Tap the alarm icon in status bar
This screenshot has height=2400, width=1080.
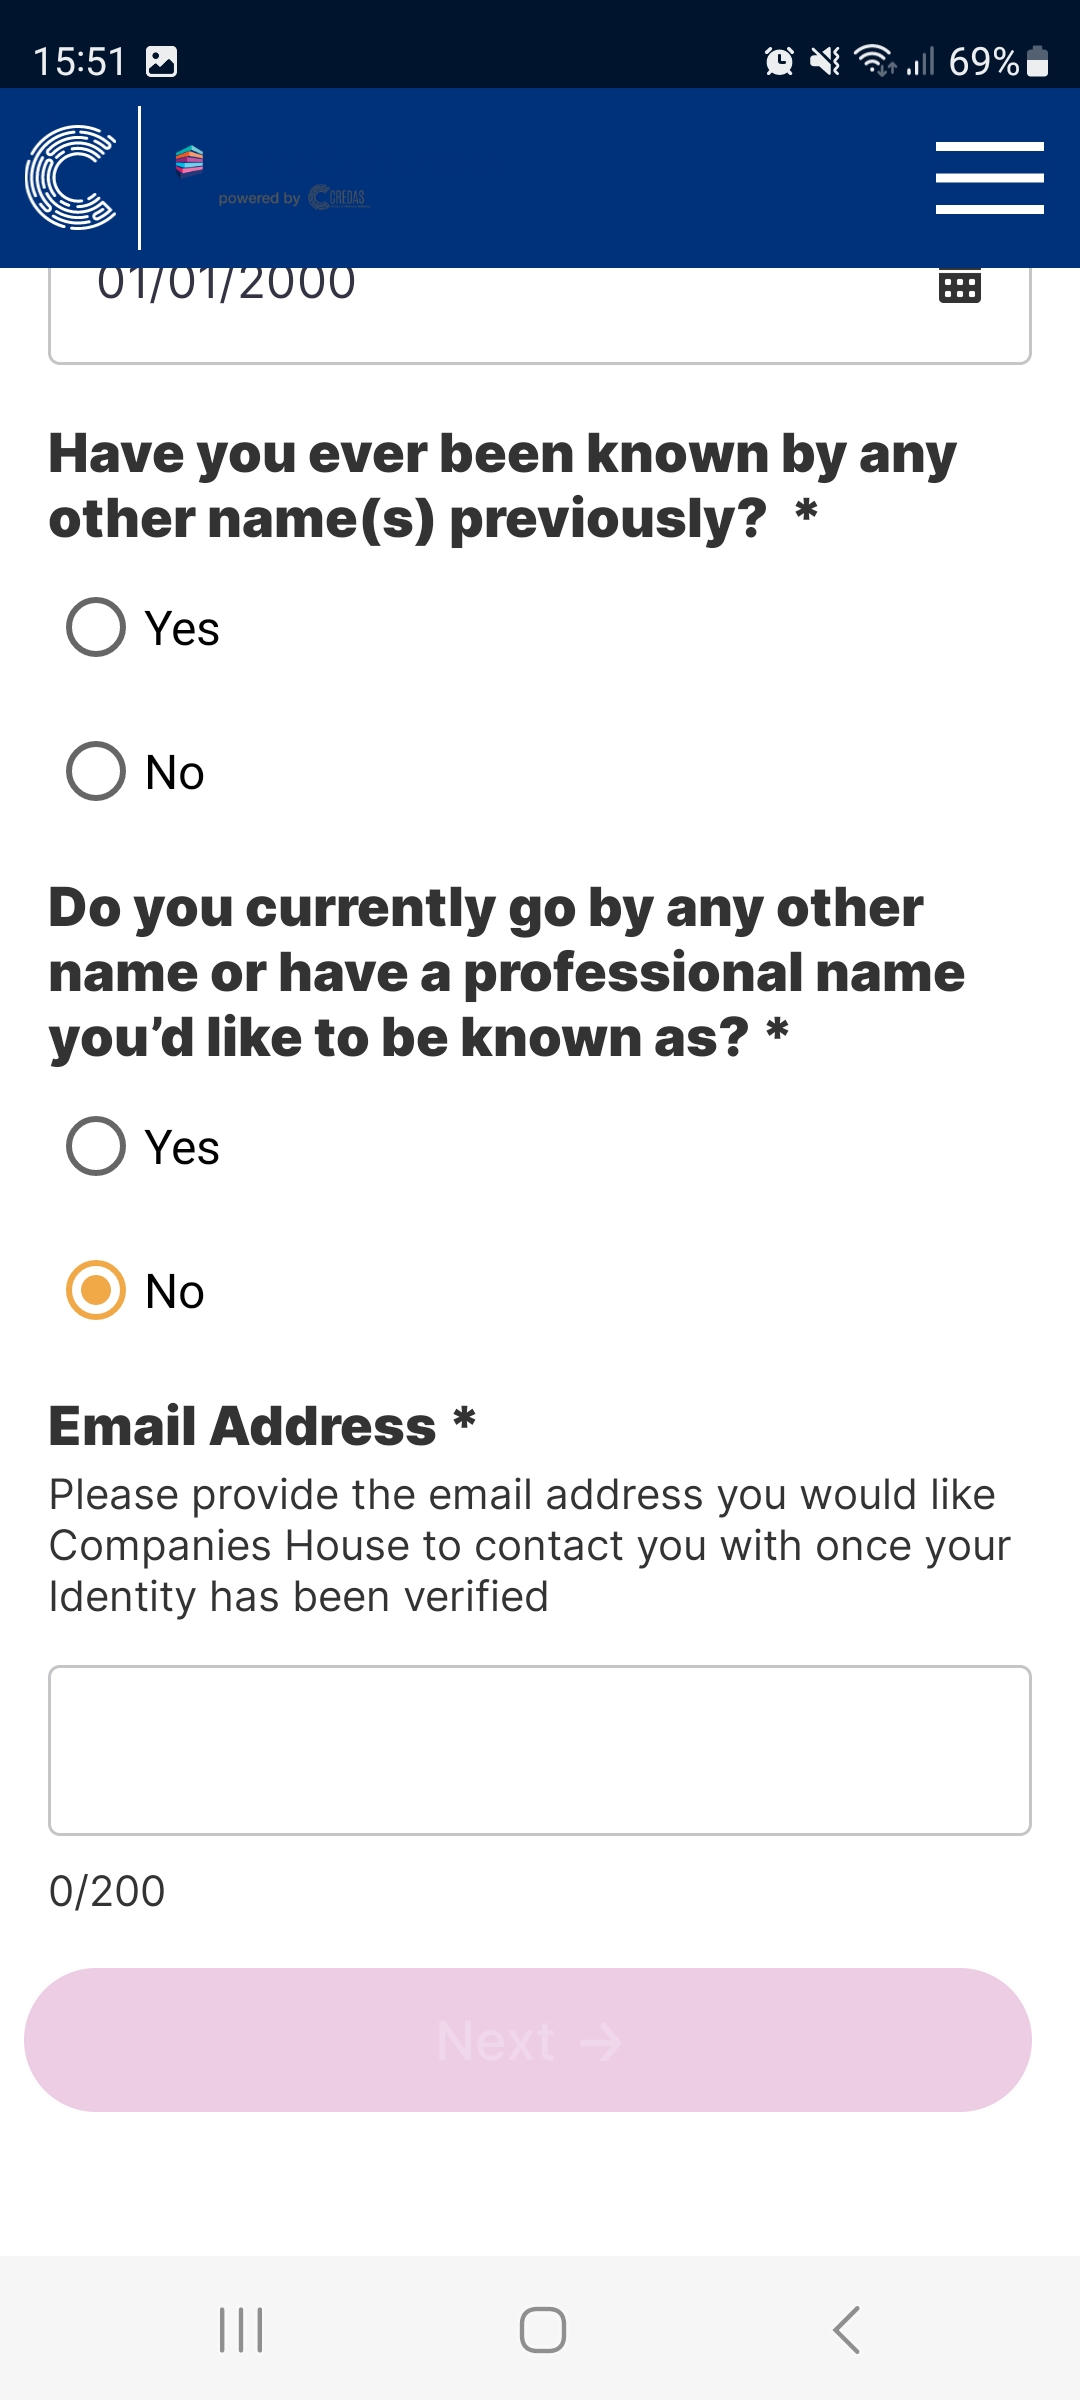pos(779,62)
